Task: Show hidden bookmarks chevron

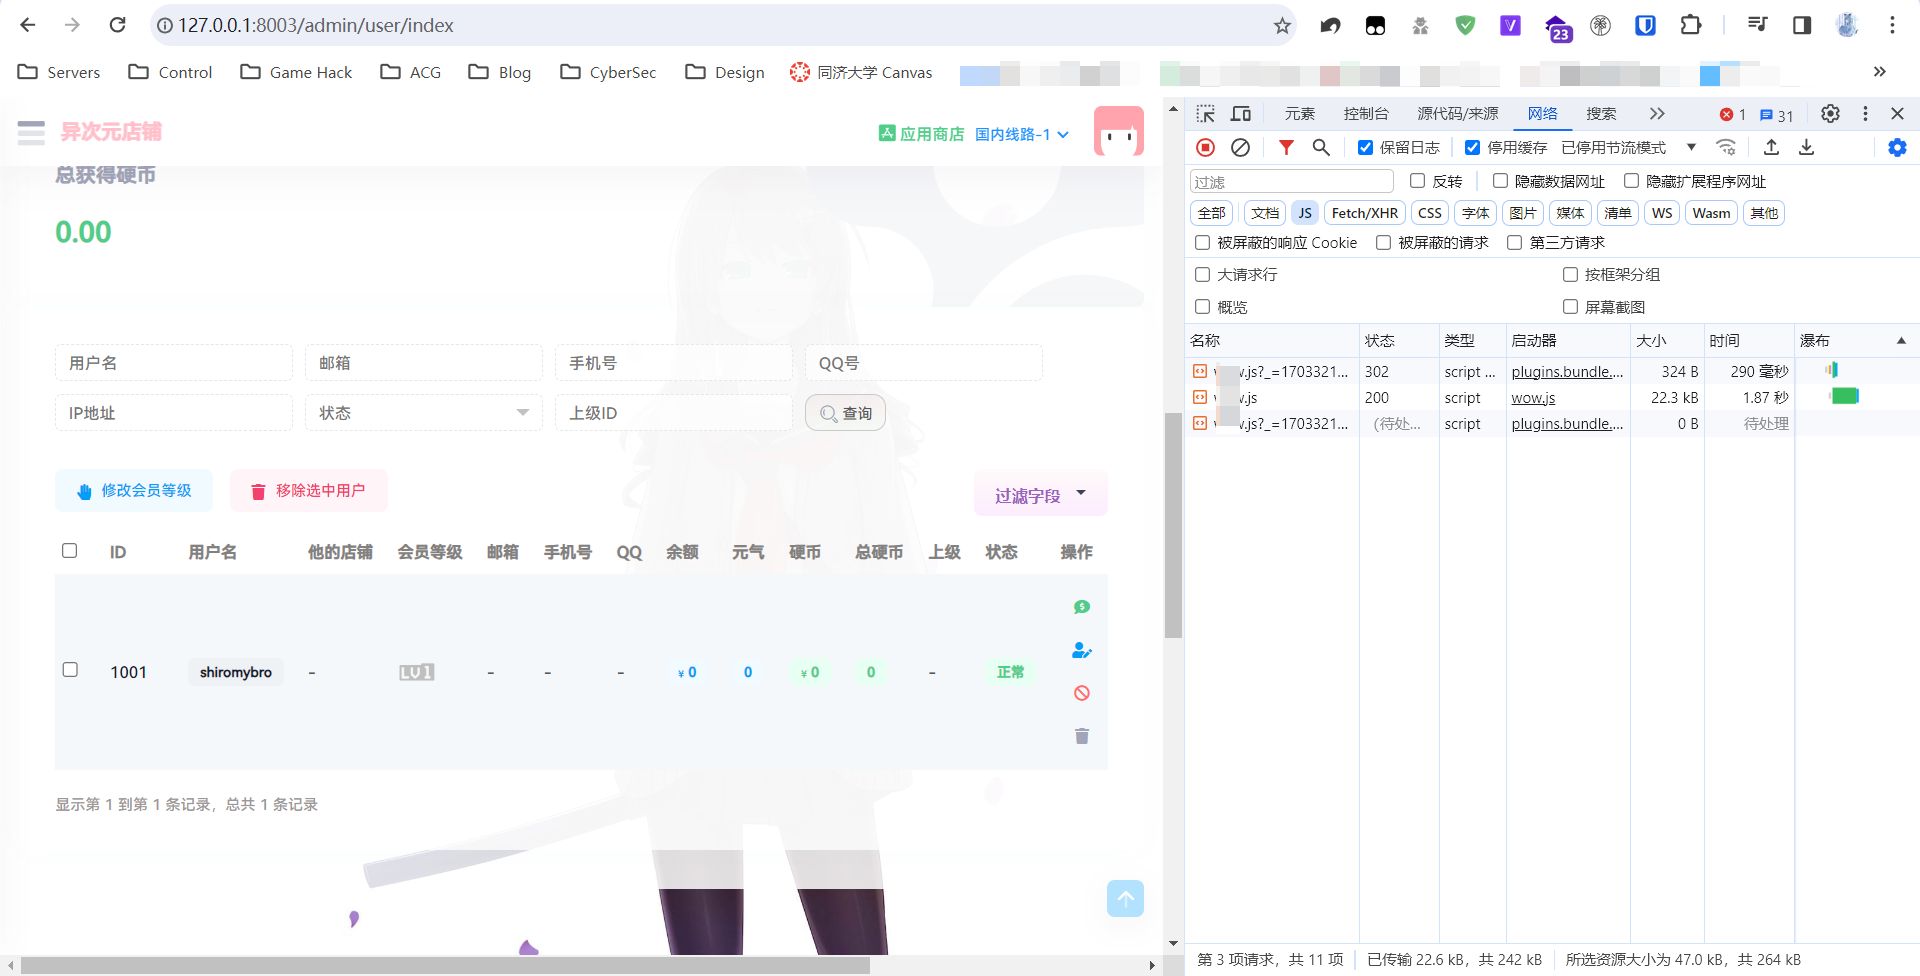Action: coord(1879,72)
